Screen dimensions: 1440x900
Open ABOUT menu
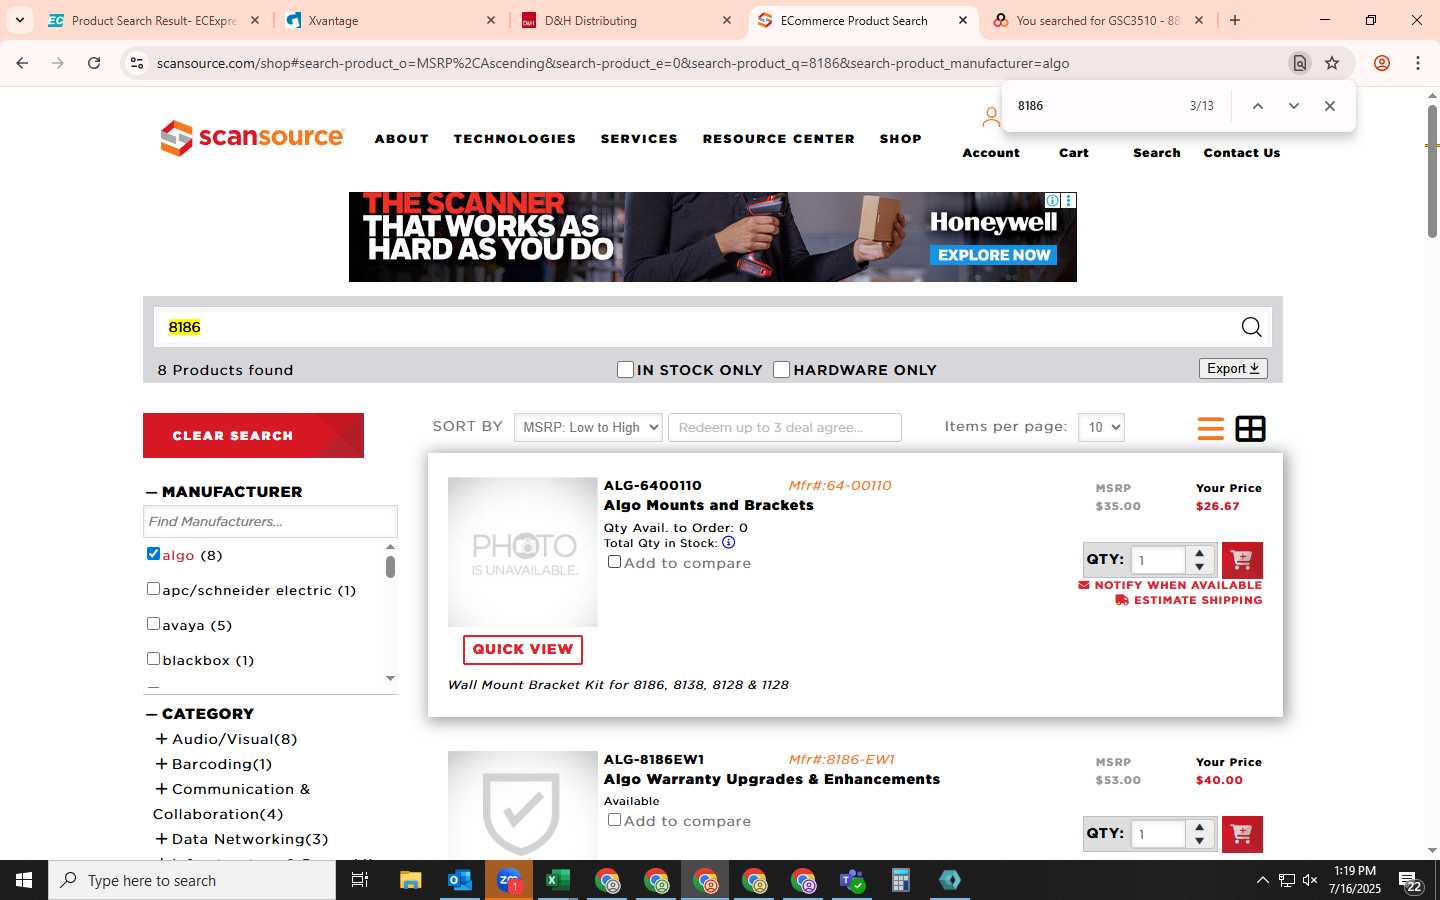click(x=402, y=139)
